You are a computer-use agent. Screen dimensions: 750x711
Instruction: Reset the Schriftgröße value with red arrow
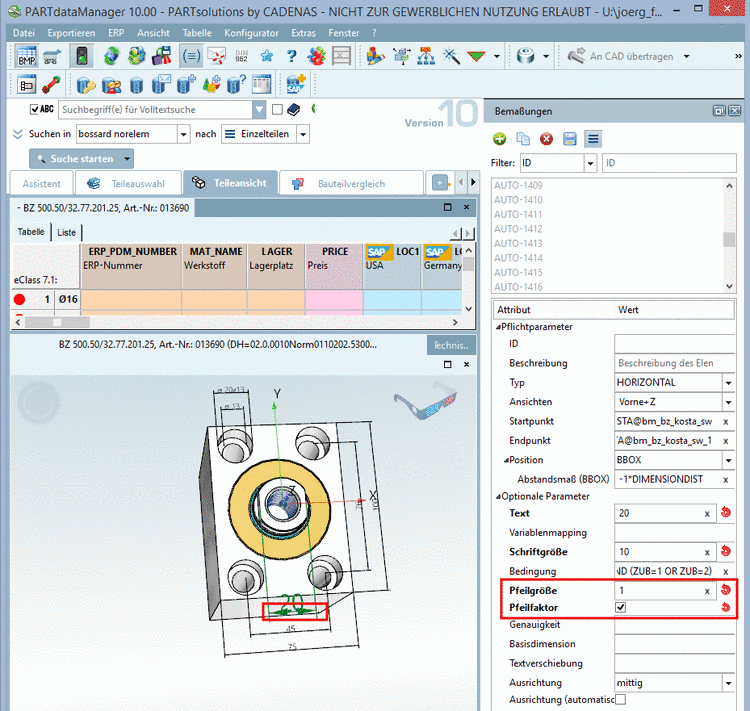(725, 551)
